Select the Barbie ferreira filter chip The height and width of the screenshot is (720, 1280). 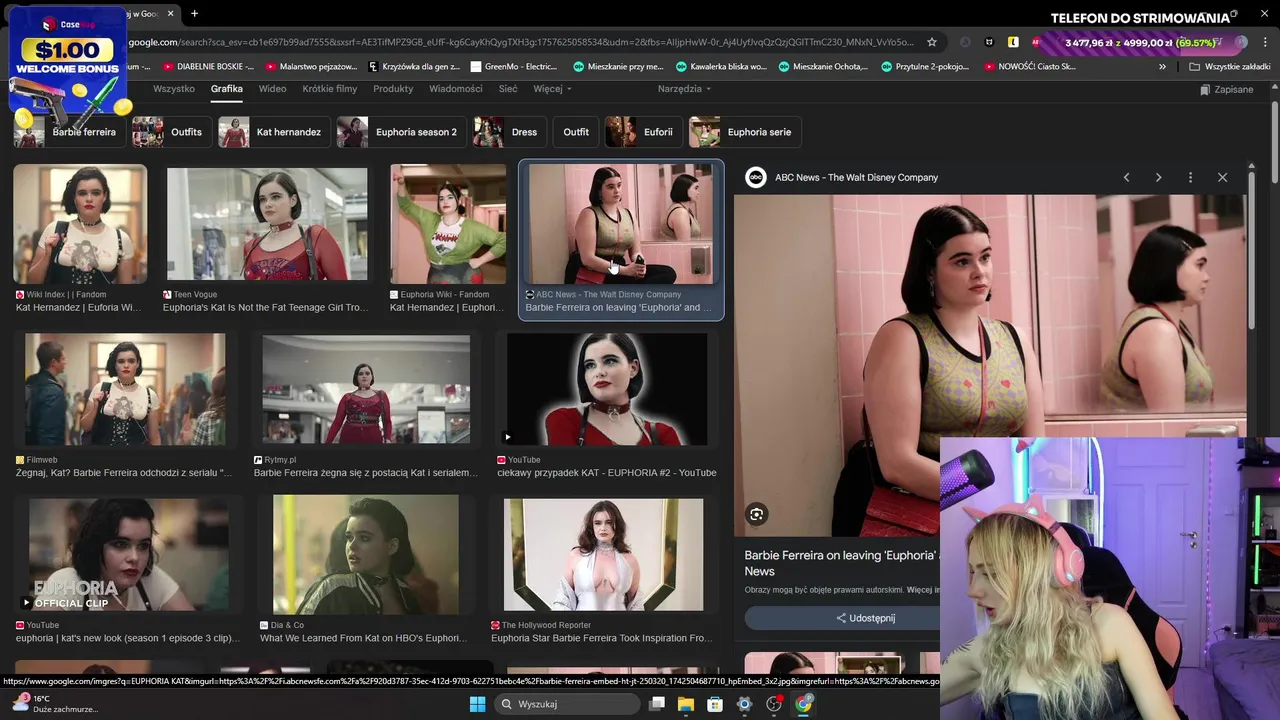[x=68, y=132]
